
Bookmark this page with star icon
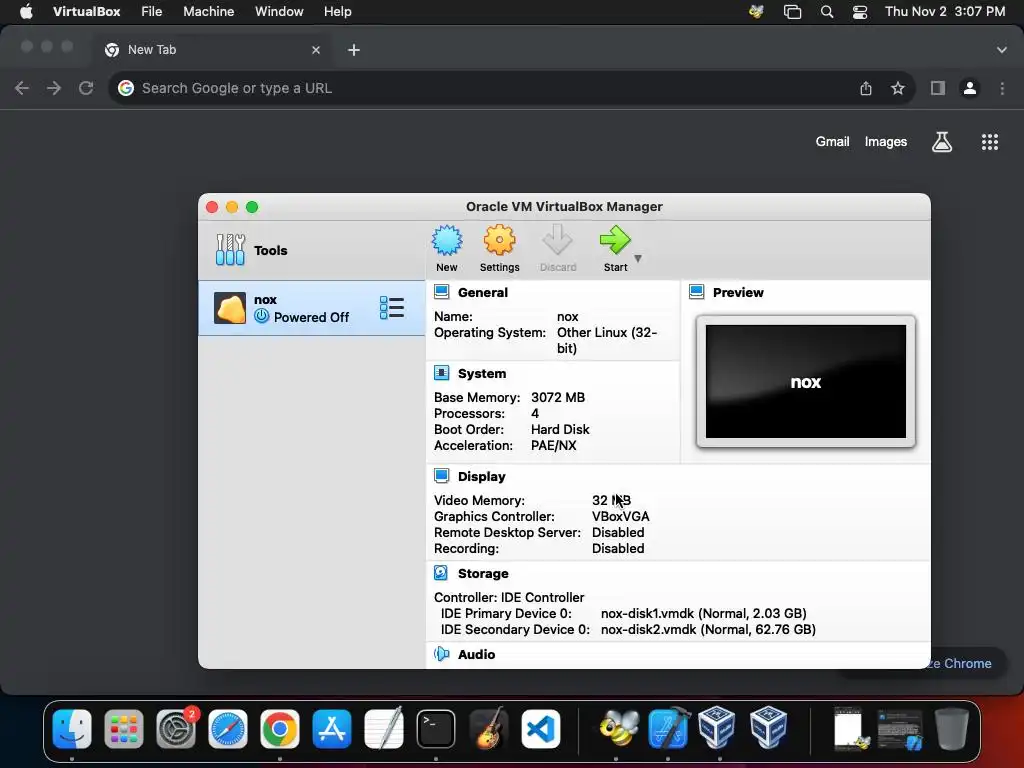pyautogui.click(x=898, y=88)
